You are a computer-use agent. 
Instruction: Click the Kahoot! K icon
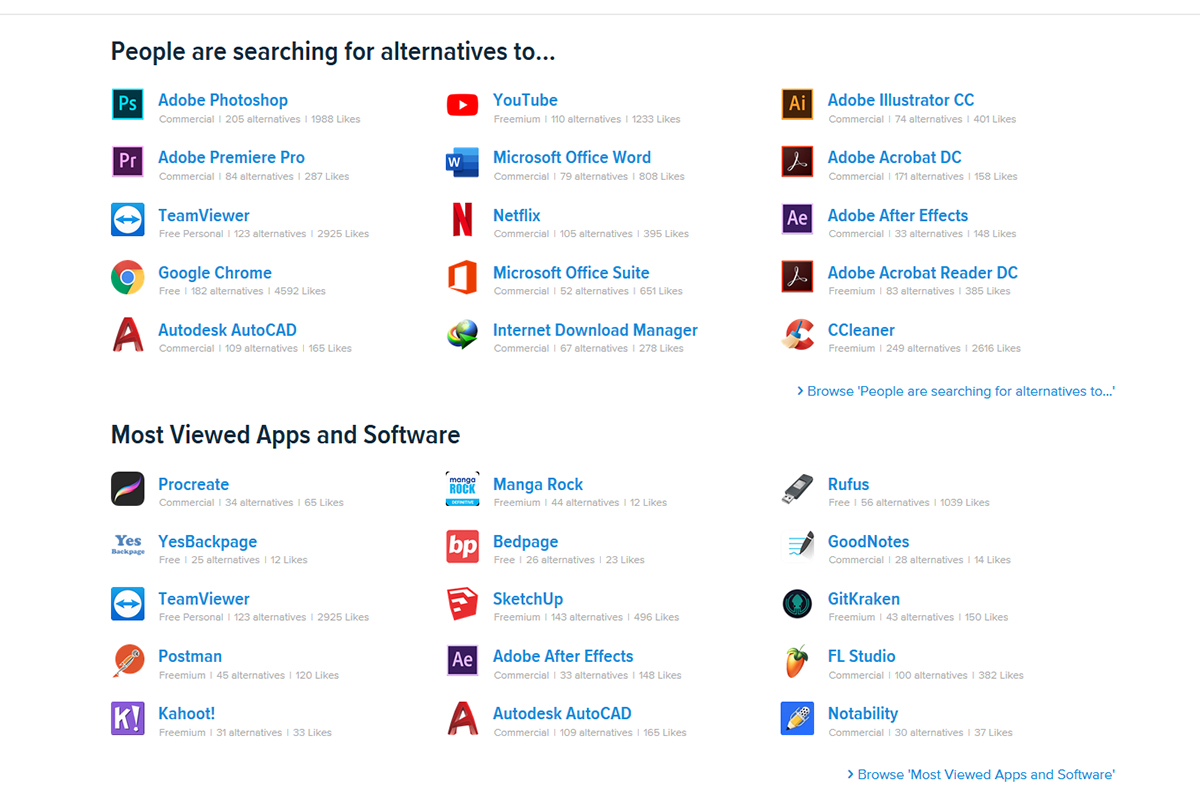[128, 718]
